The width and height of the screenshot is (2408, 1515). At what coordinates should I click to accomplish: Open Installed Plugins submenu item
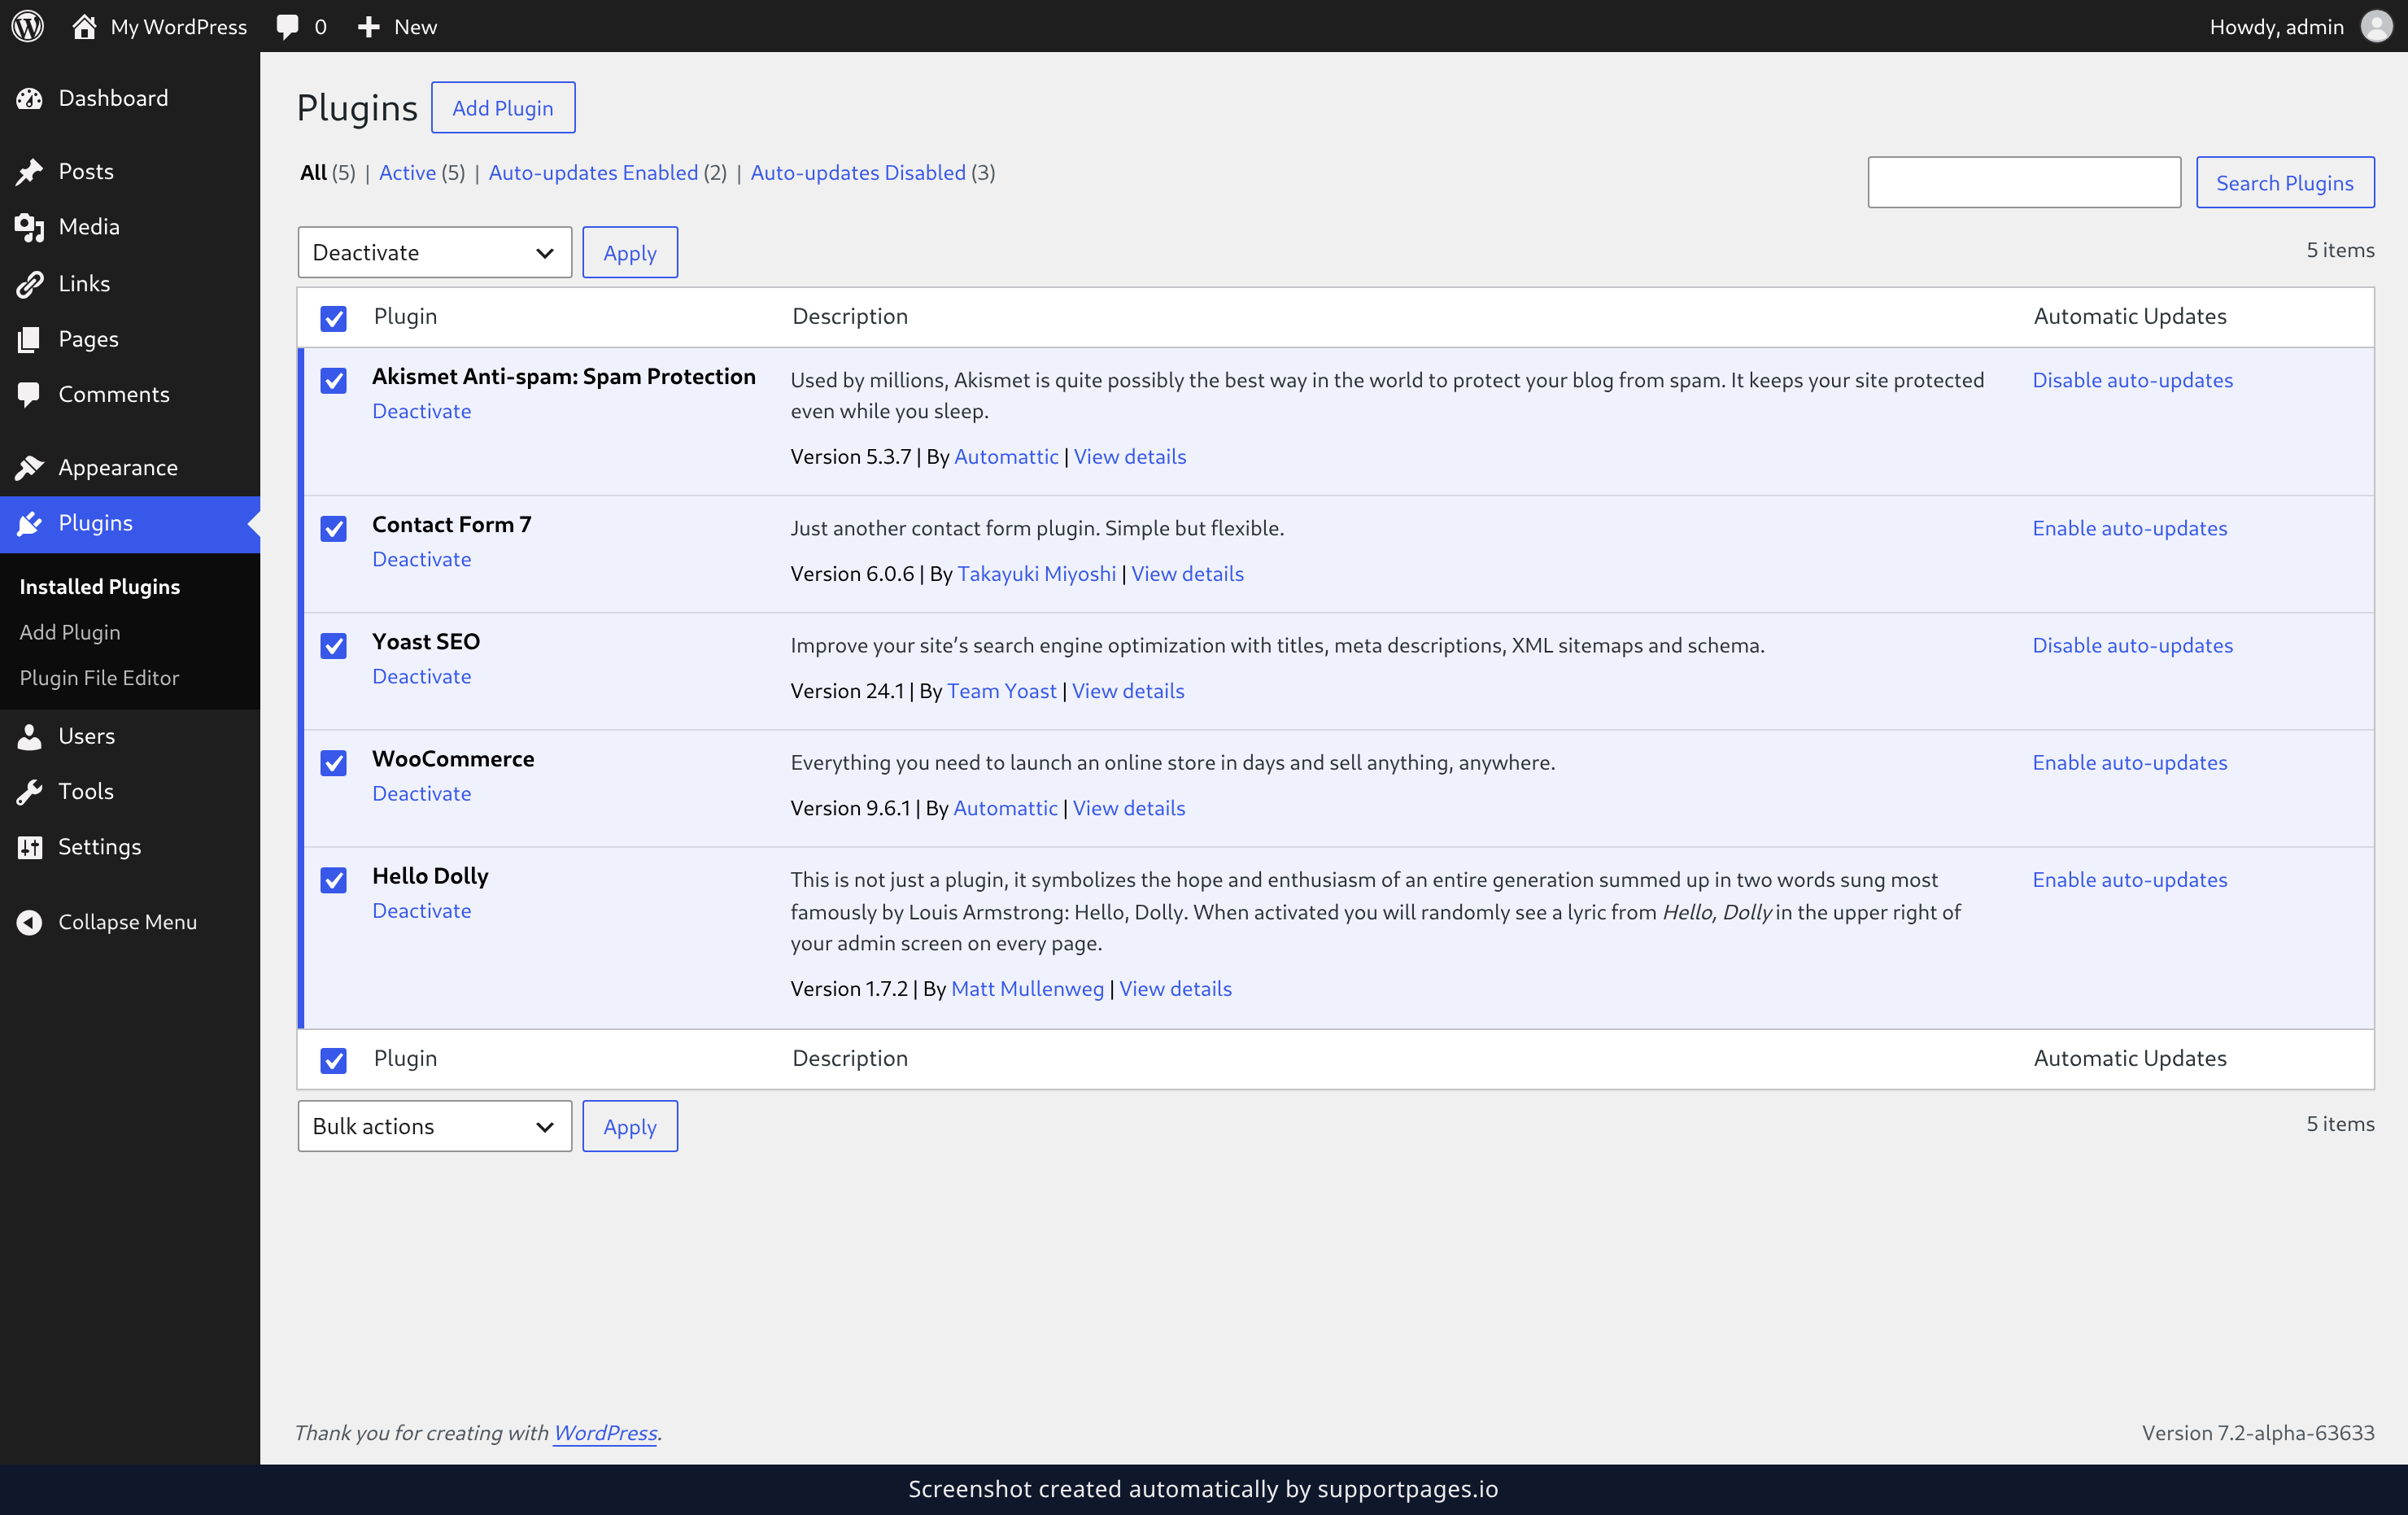[x=100, y=587]
